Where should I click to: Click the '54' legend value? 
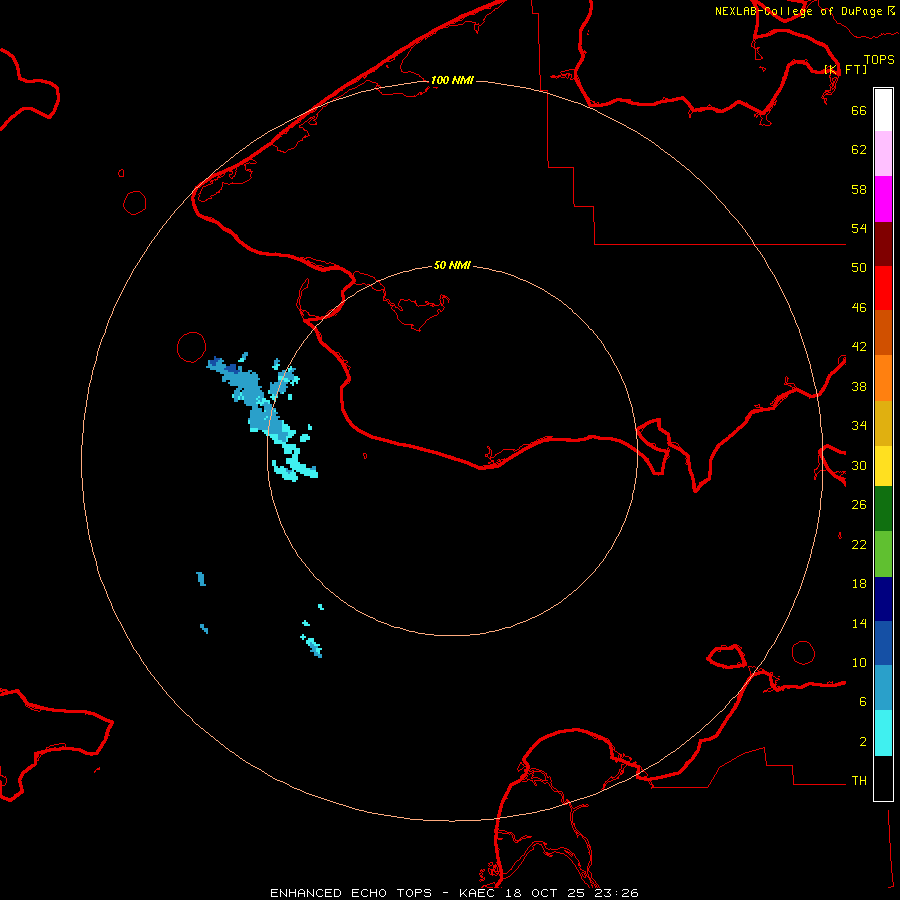coord(859,228)
